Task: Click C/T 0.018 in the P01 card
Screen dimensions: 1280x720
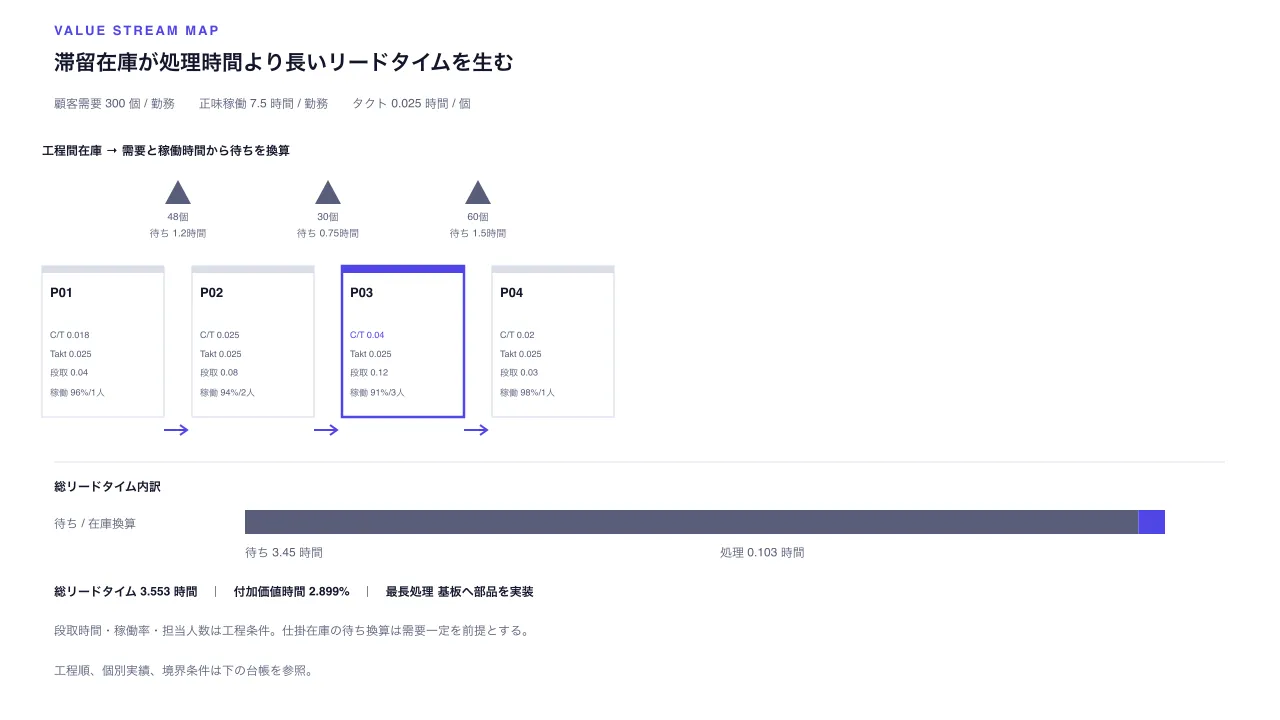Action: (70, 335)
